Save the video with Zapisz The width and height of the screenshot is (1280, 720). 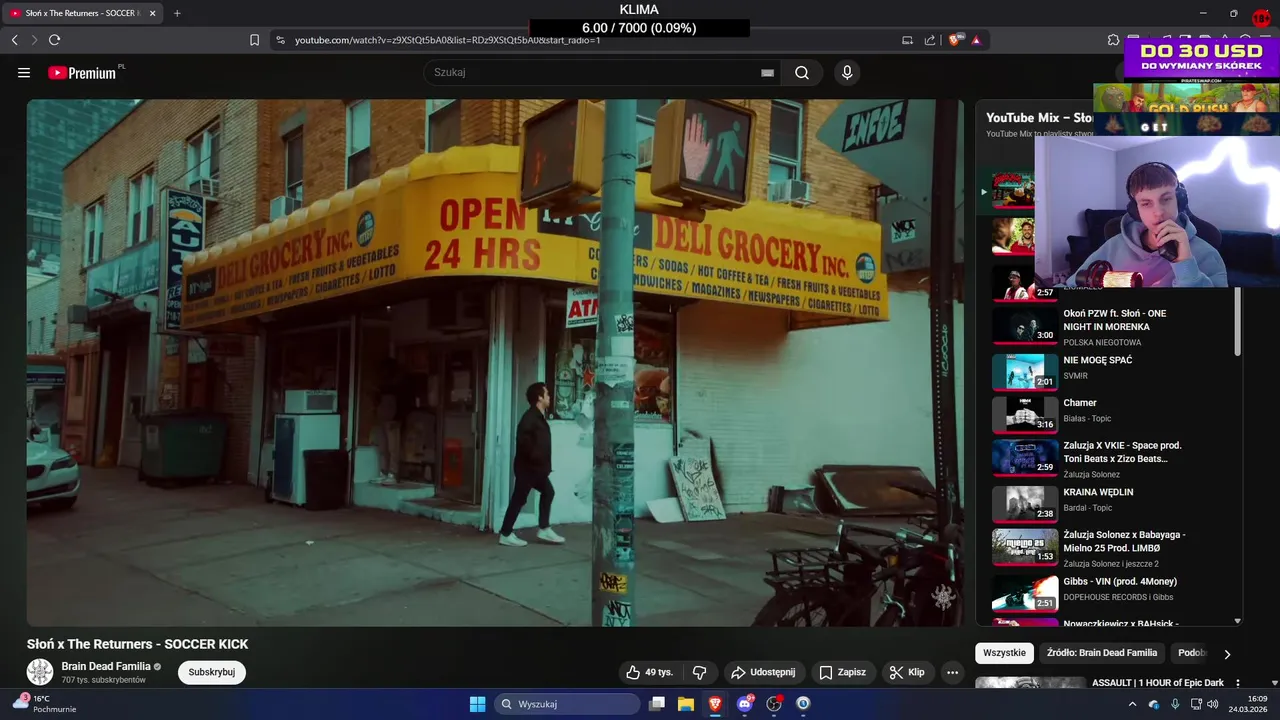(843, 672)
